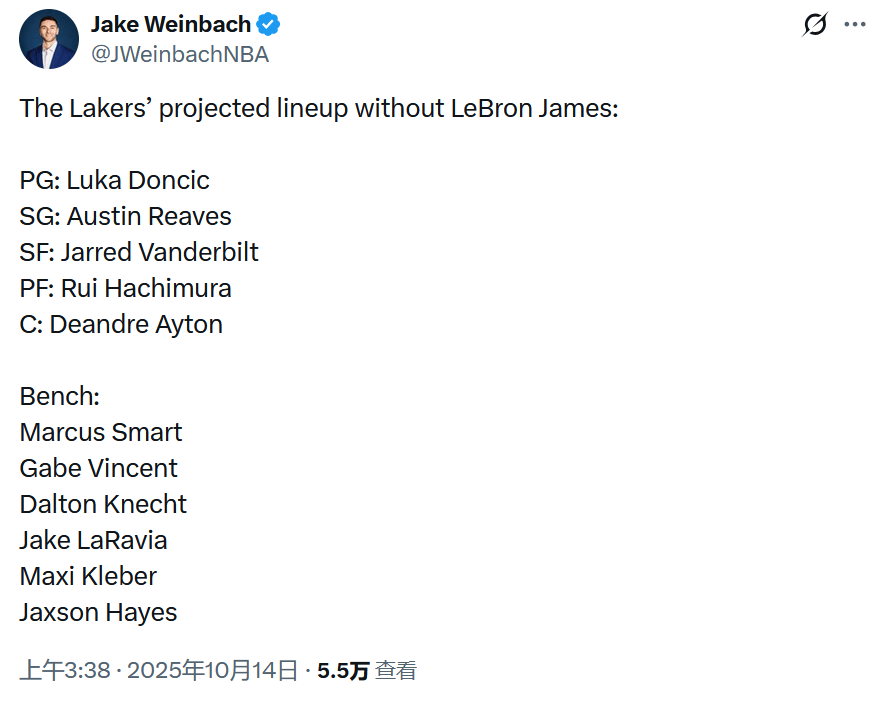Click the Lakers' projected lineup headline text

[x=319, y=108]
